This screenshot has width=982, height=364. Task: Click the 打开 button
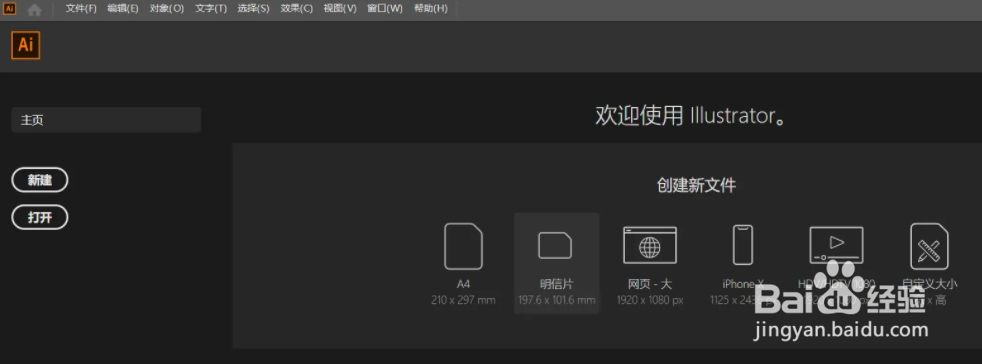pyautogui.click(x=40, y=217)
